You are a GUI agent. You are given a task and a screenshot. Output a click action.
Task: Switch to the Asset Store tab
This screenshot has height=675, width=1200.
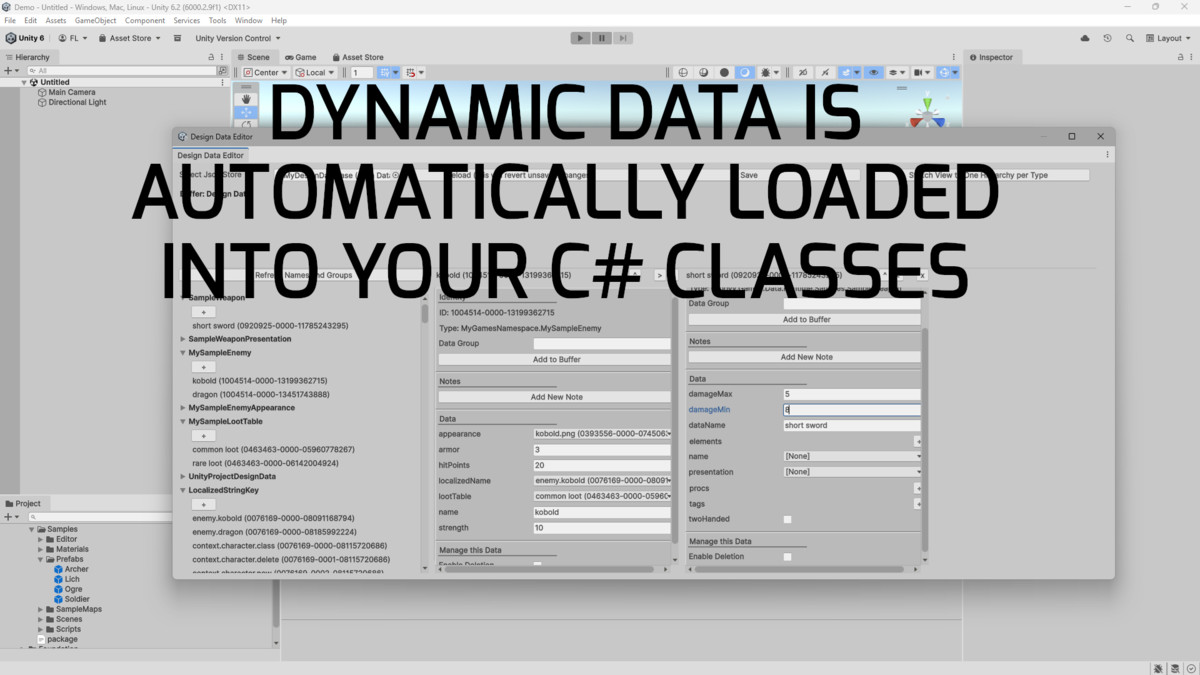[x=358, y=57]
